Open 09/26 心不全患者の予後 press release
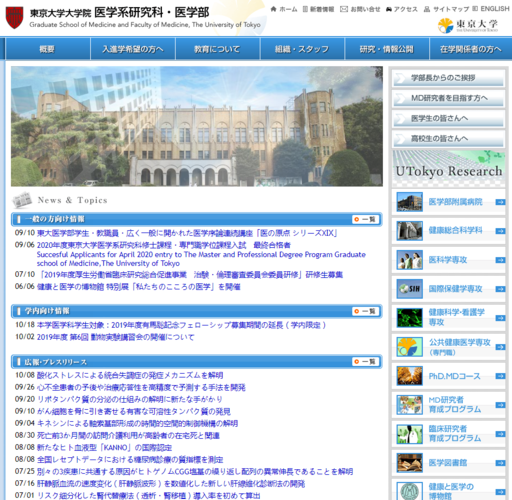Screen dimensions: 512x500 [x=141, y=387]
